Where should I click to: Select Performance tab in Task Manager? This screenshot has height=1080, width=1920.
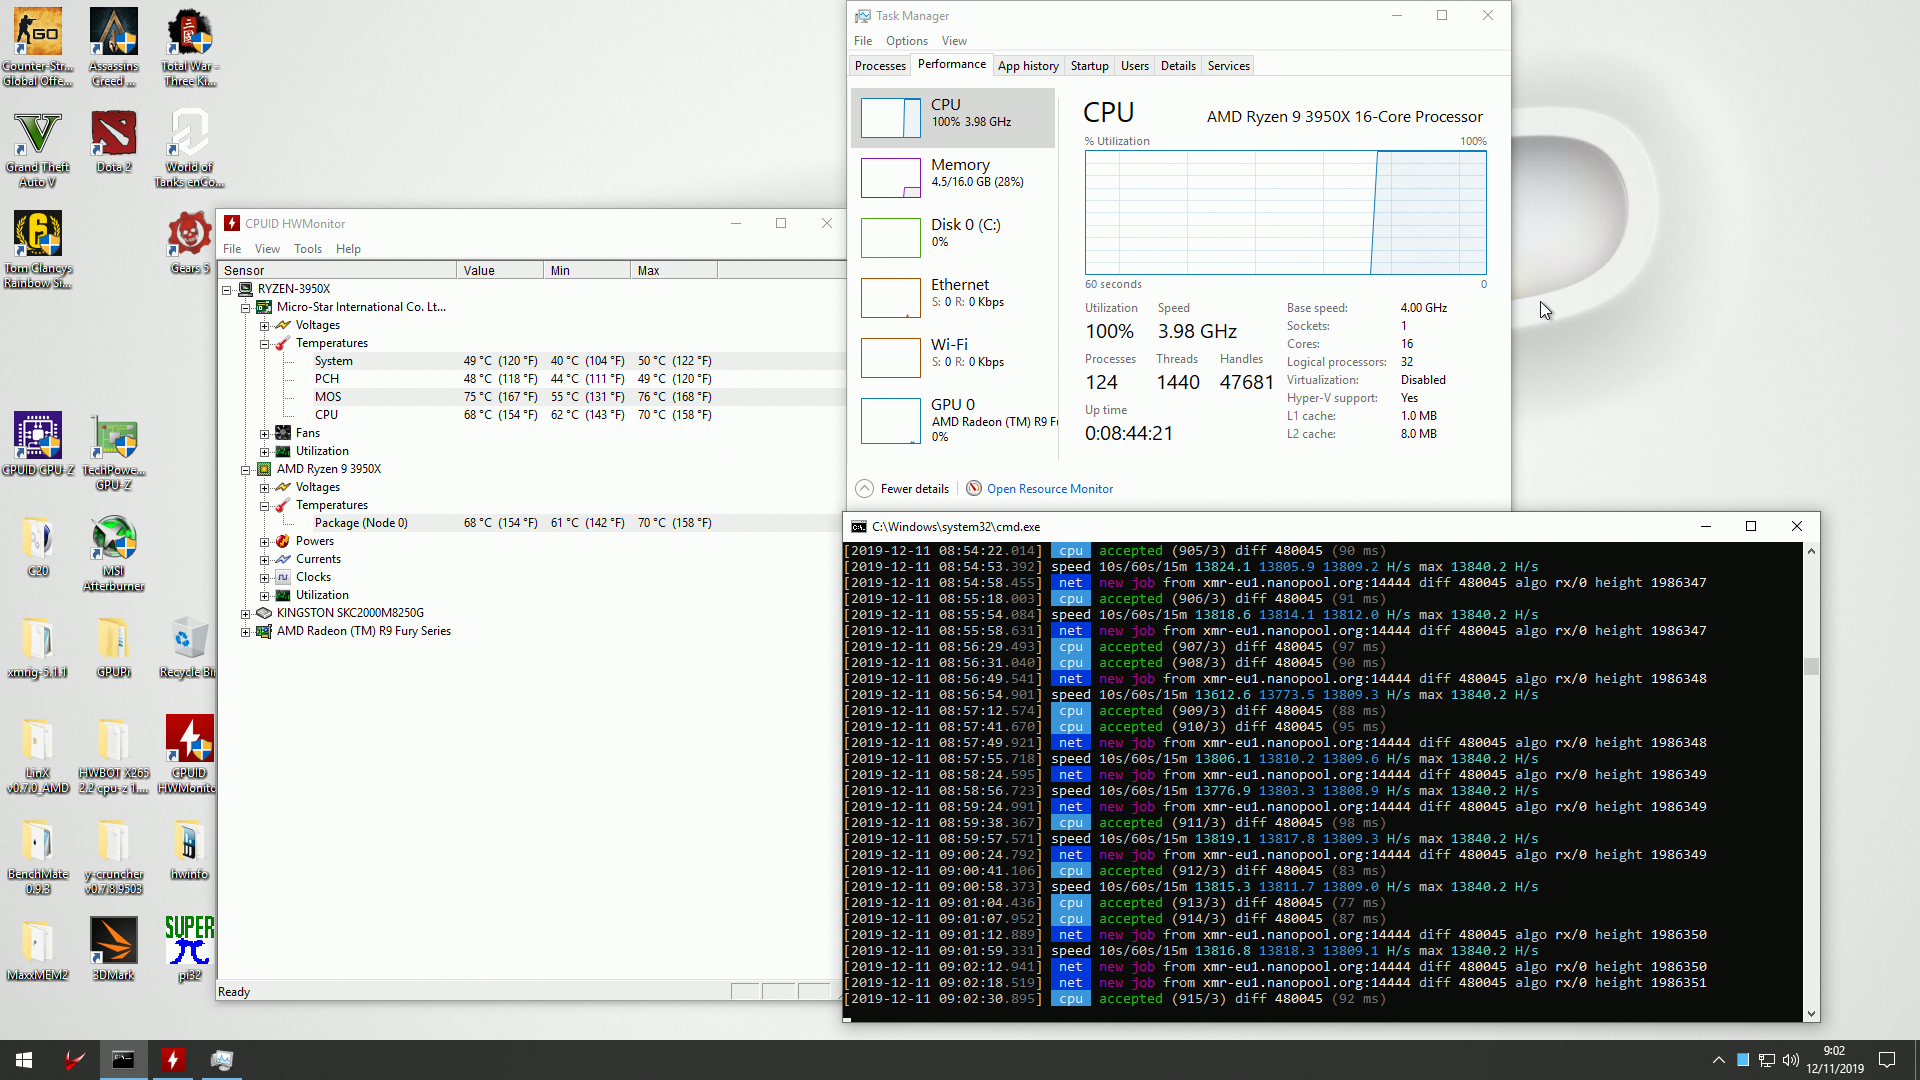951,65
